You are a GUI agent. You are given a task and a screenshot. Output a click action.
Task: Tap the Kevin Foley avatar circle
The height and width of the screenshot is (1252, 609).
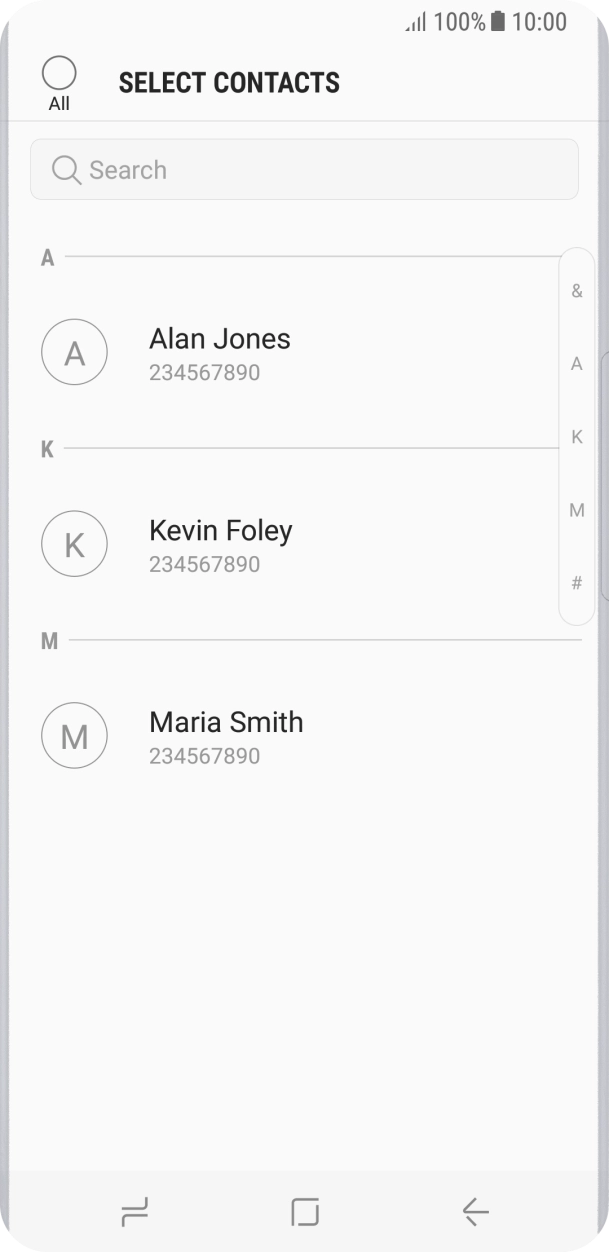[x=74, y=544]
